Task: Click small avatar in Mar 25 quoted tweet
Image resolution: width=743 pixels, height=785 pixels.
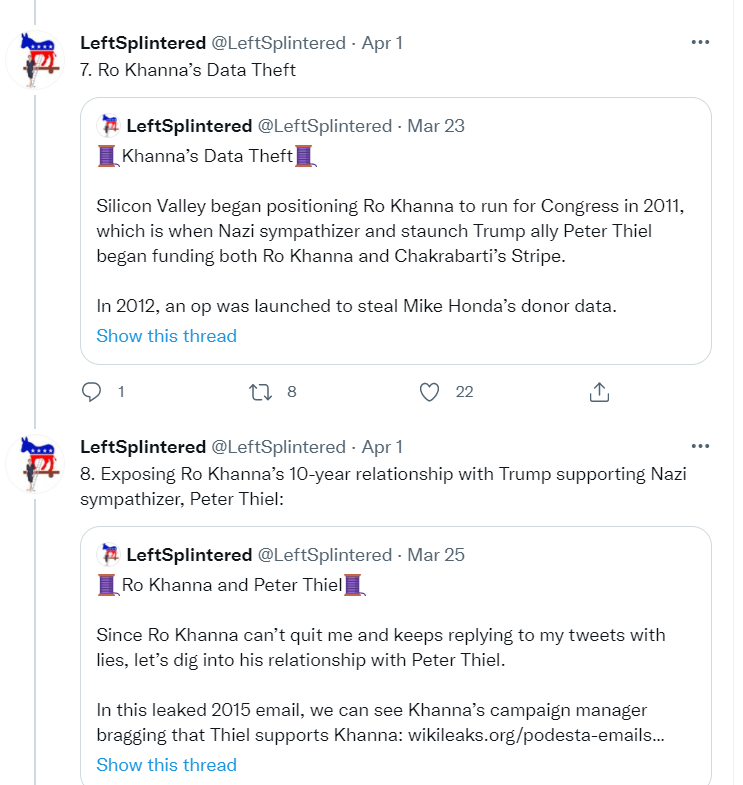Action: coord(108,555)
